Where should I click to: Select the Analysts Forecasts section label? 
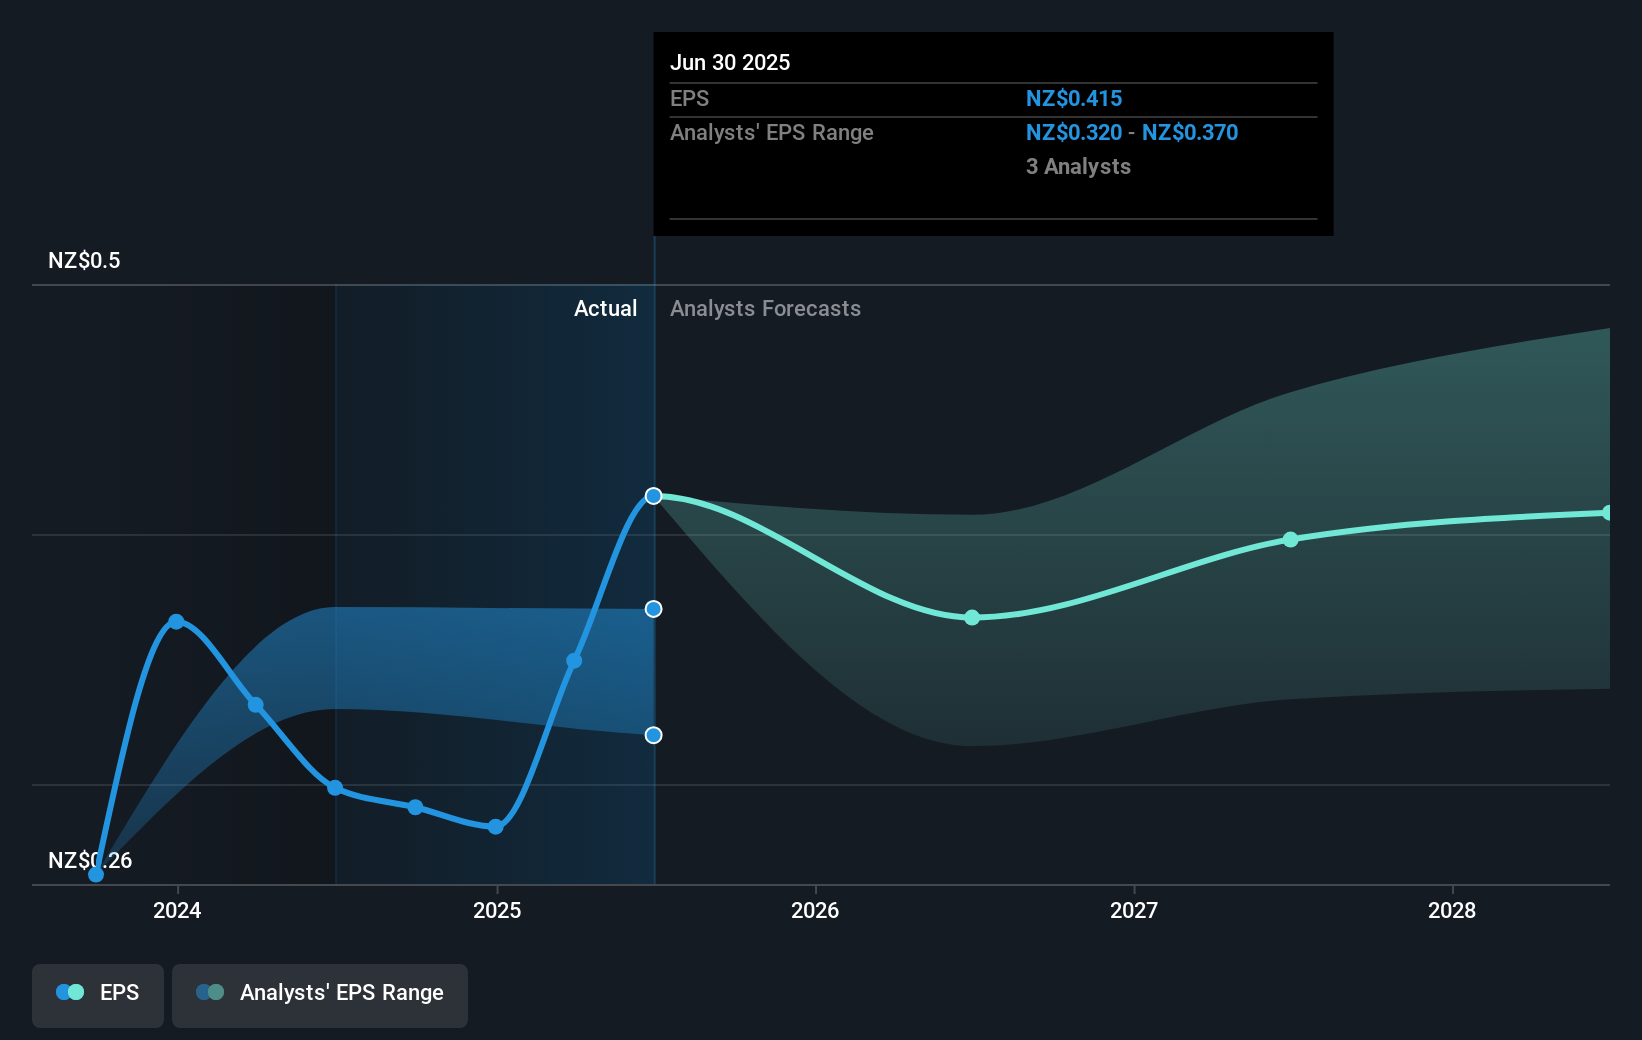pos(765,308)
